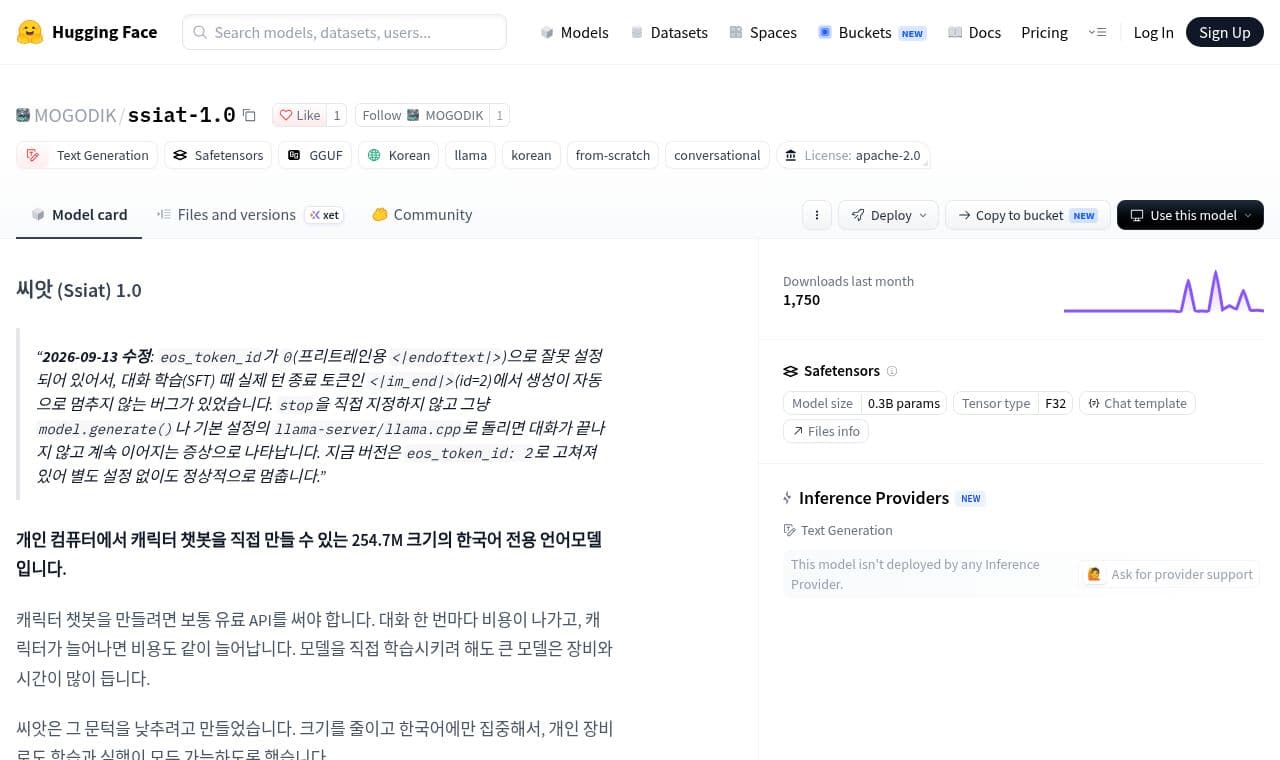Select the Text Generation tag

pyautogui.click(x=87, y=155)
